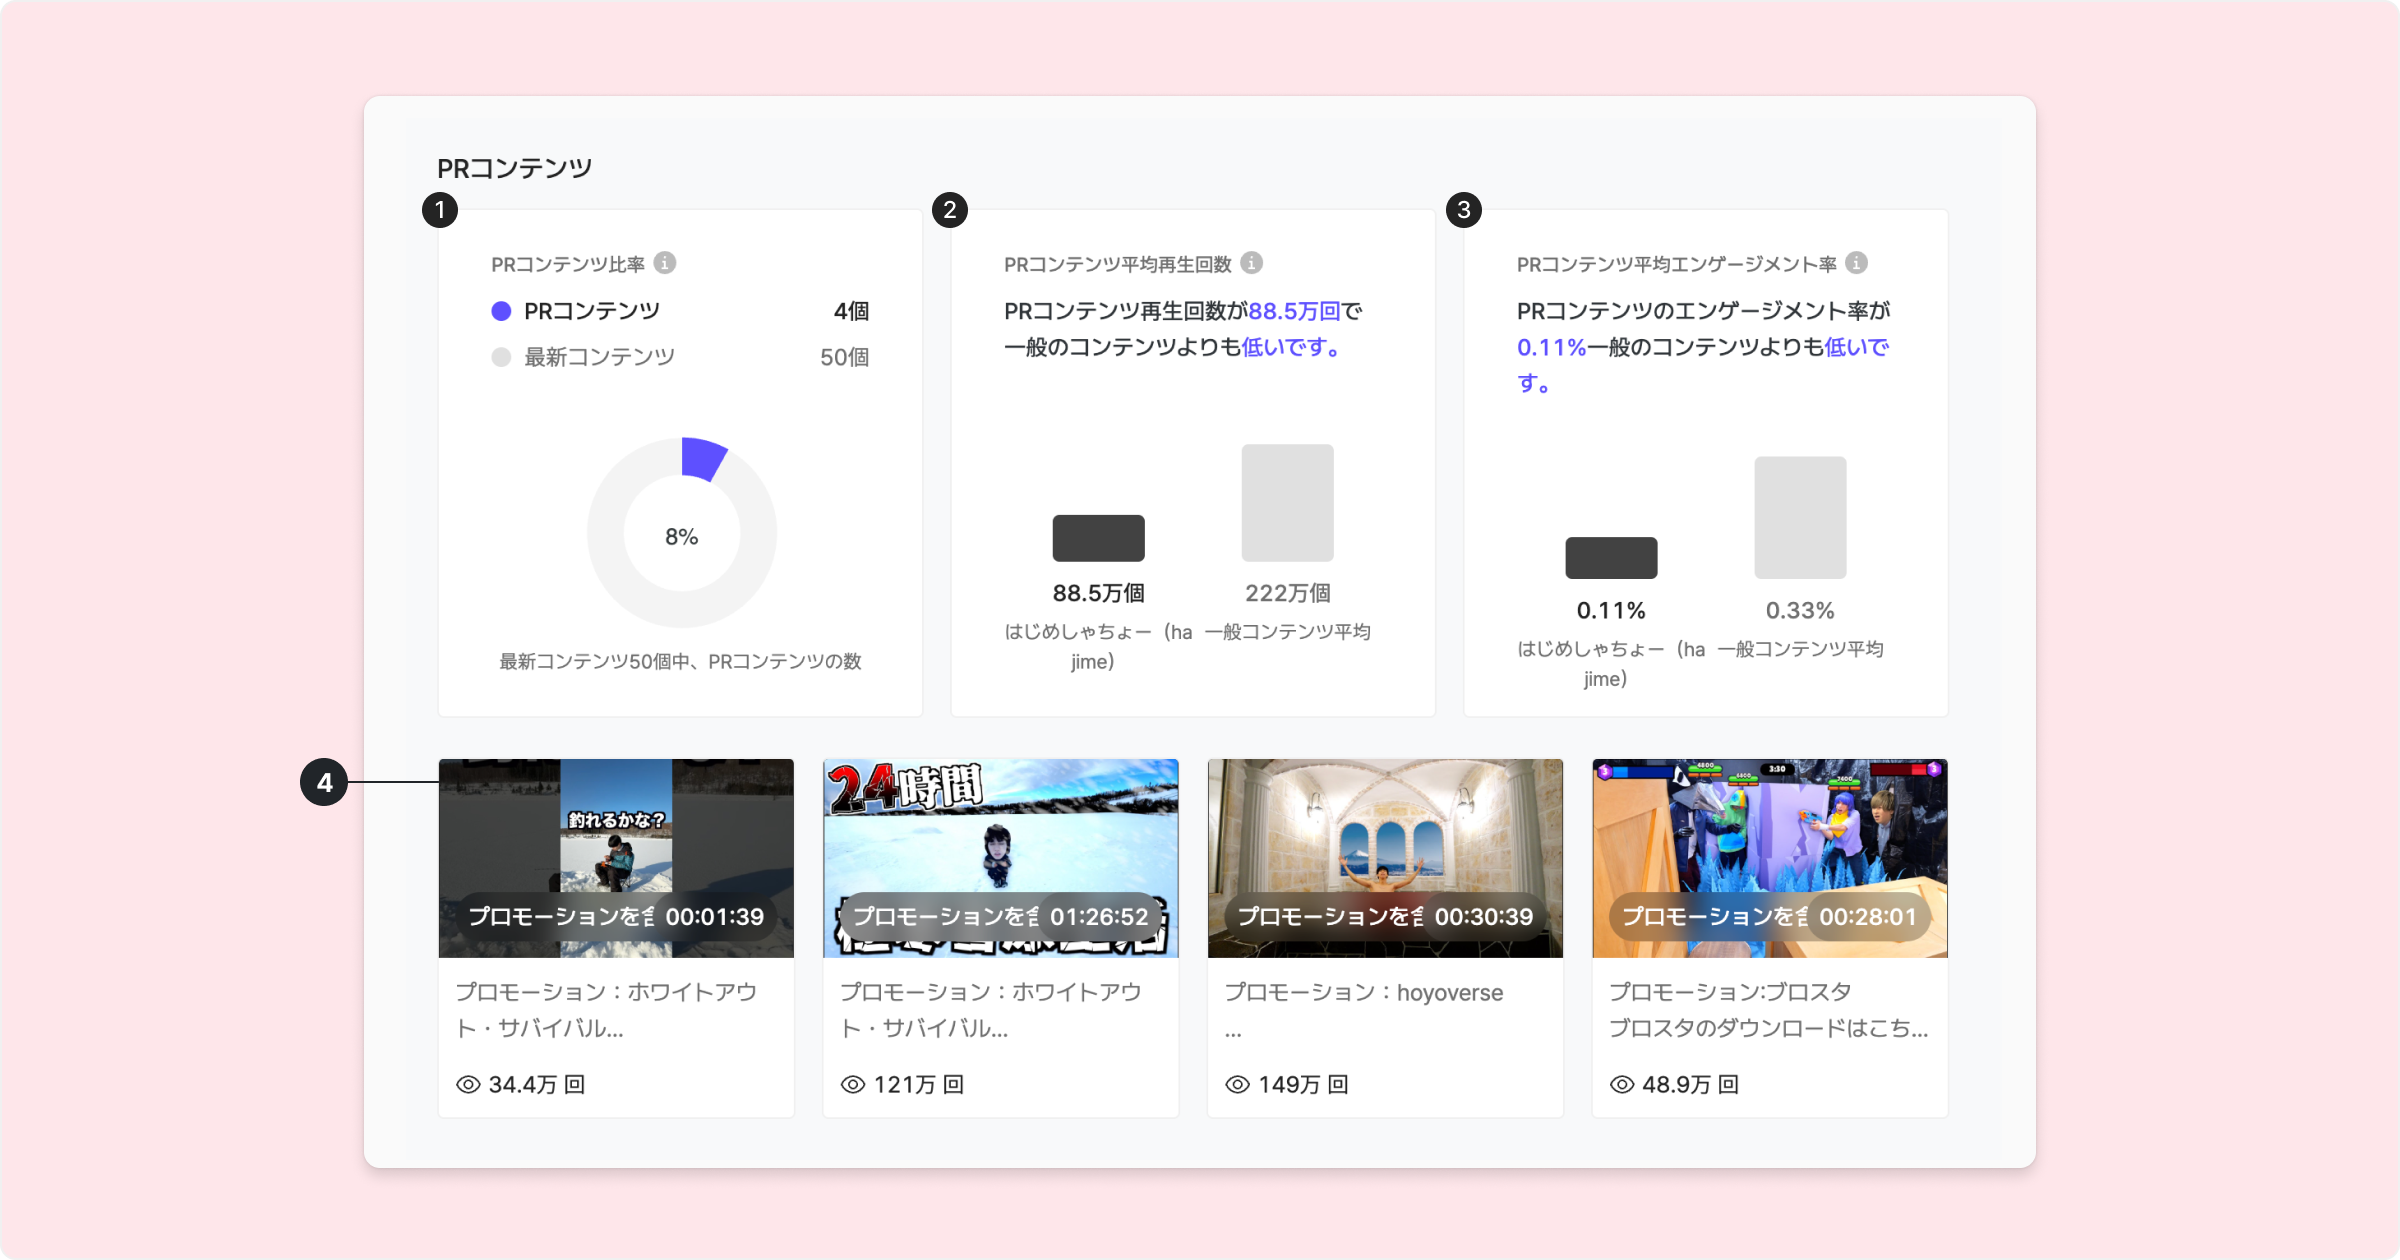Click info icon beside PRコンテンツ比率

click(665, 263)
